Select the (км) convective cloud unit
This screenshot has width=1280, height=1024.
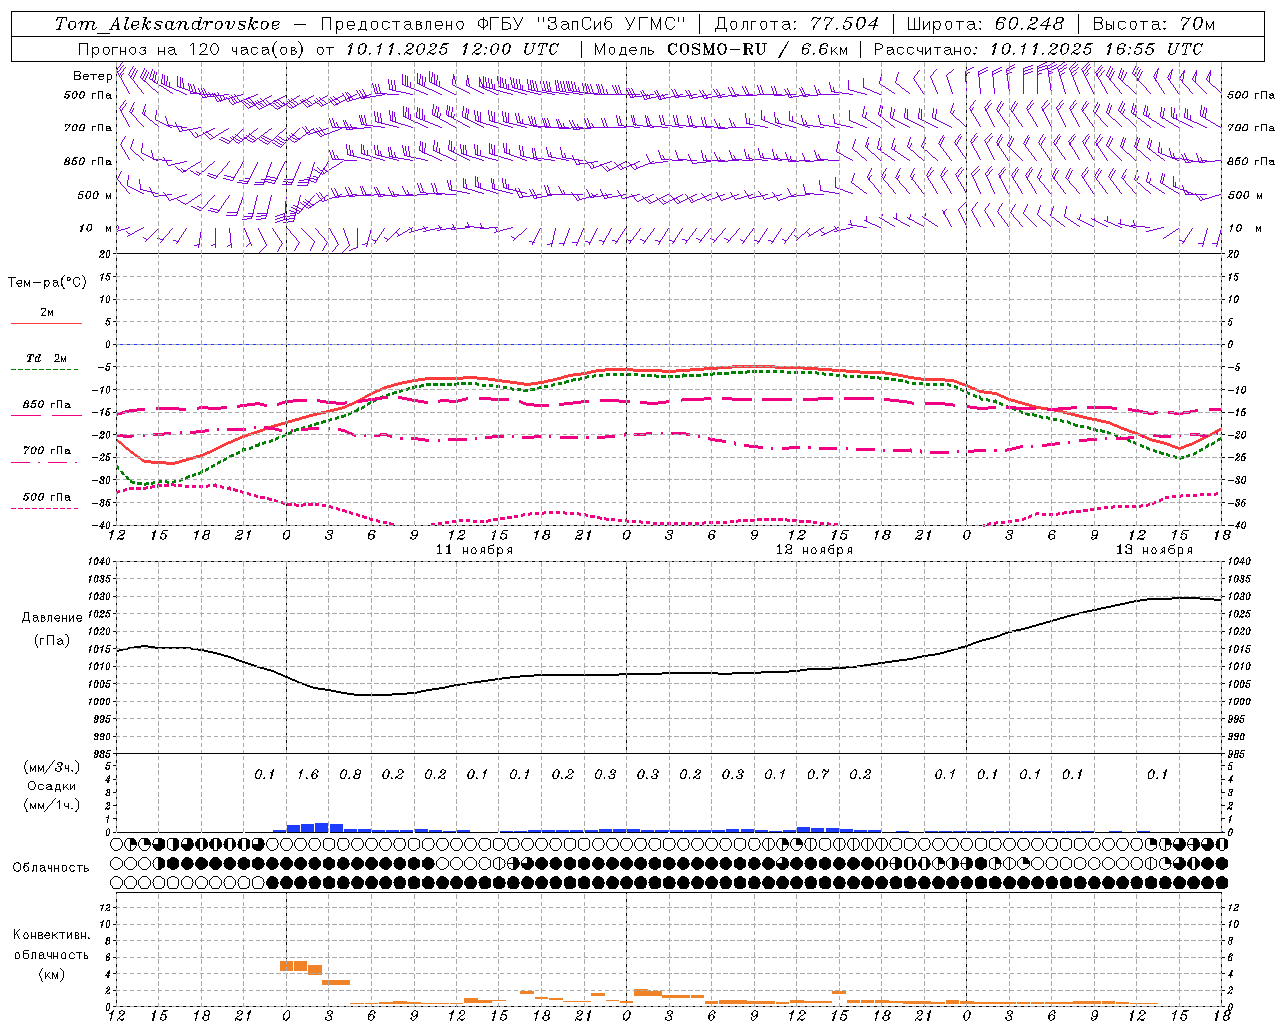pyautogui.click(x=51, y=974)
